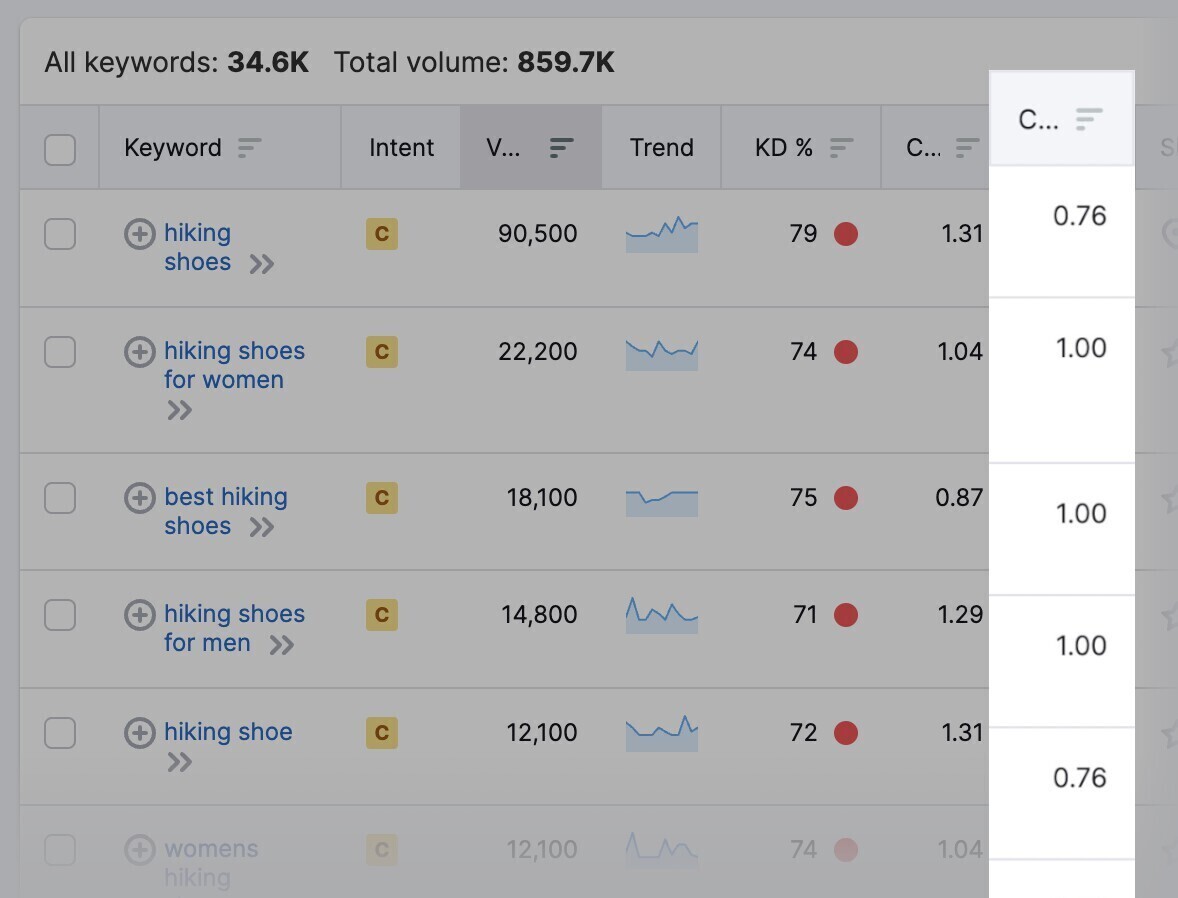The height and width of the screenshot is (898, 1178).
Task: Sort by Volume column sort icon
Action: tap(561, 148)
